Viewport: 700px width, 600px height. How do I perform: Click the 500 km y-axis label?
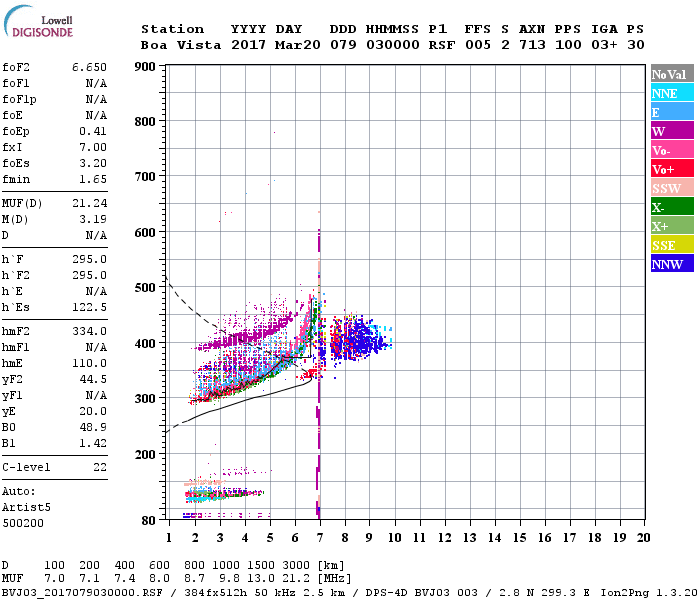pyautogui.click(x=145, y=288)
